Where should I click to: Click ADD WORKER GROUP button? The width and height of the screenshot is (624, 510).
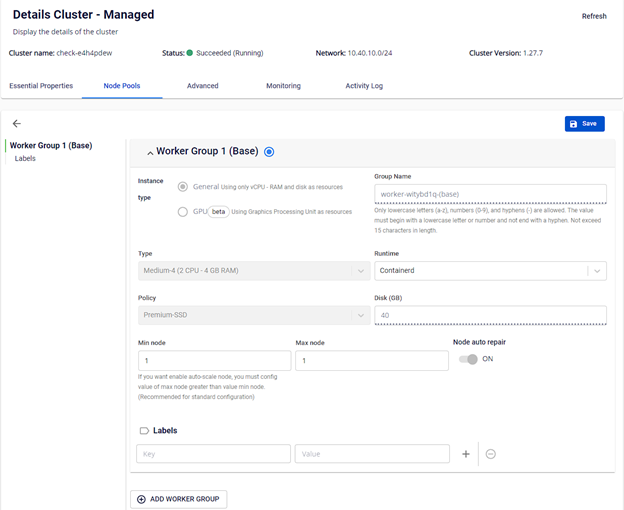[x=179, y=499]
